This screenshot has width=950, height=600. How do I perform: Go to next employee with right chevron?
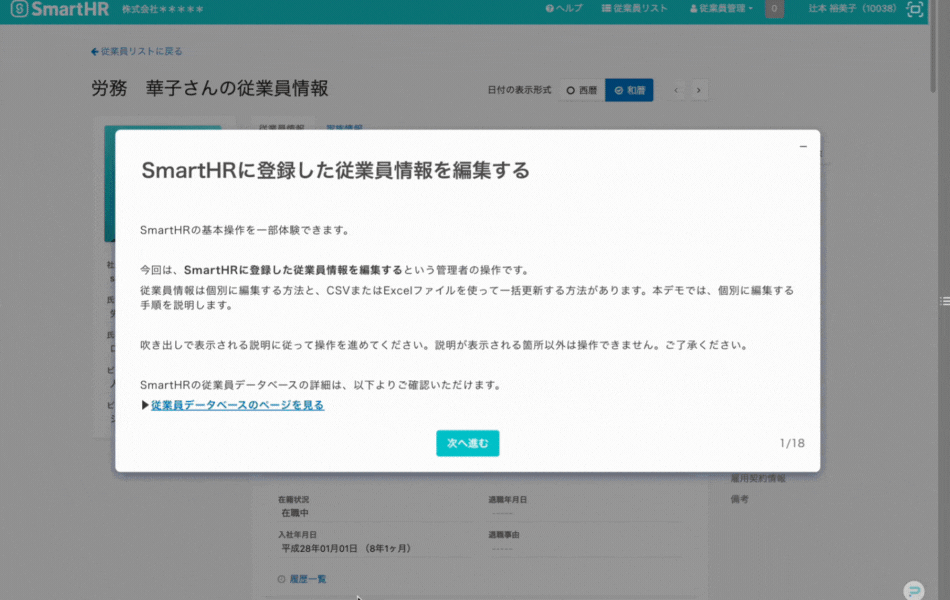[699, 90]
